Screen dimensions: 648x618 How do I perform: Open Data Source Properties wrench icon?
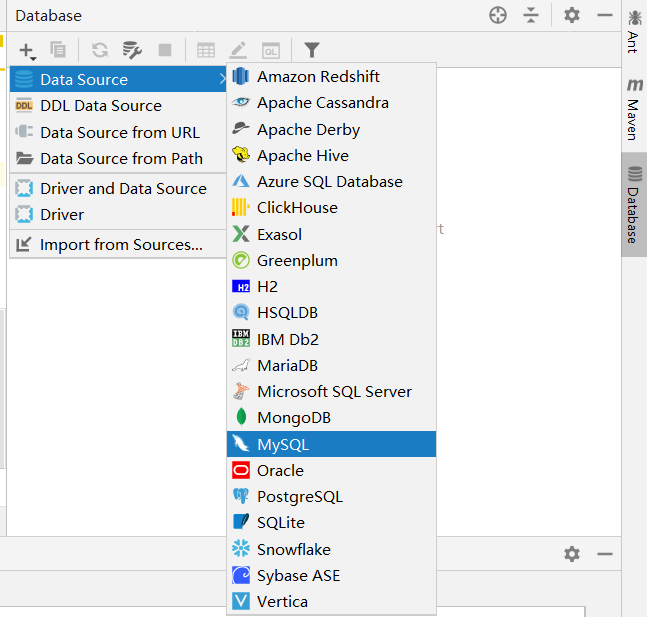[132, 50]
